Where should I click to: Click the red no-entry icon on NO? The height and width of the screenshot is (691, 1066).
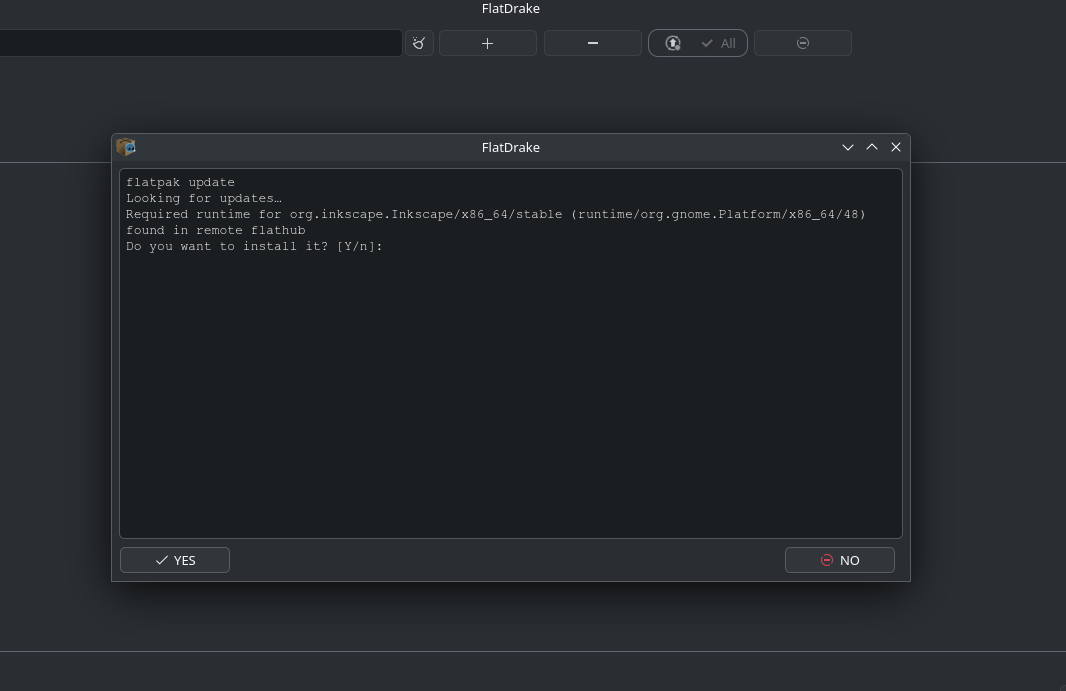coord(827,560)
